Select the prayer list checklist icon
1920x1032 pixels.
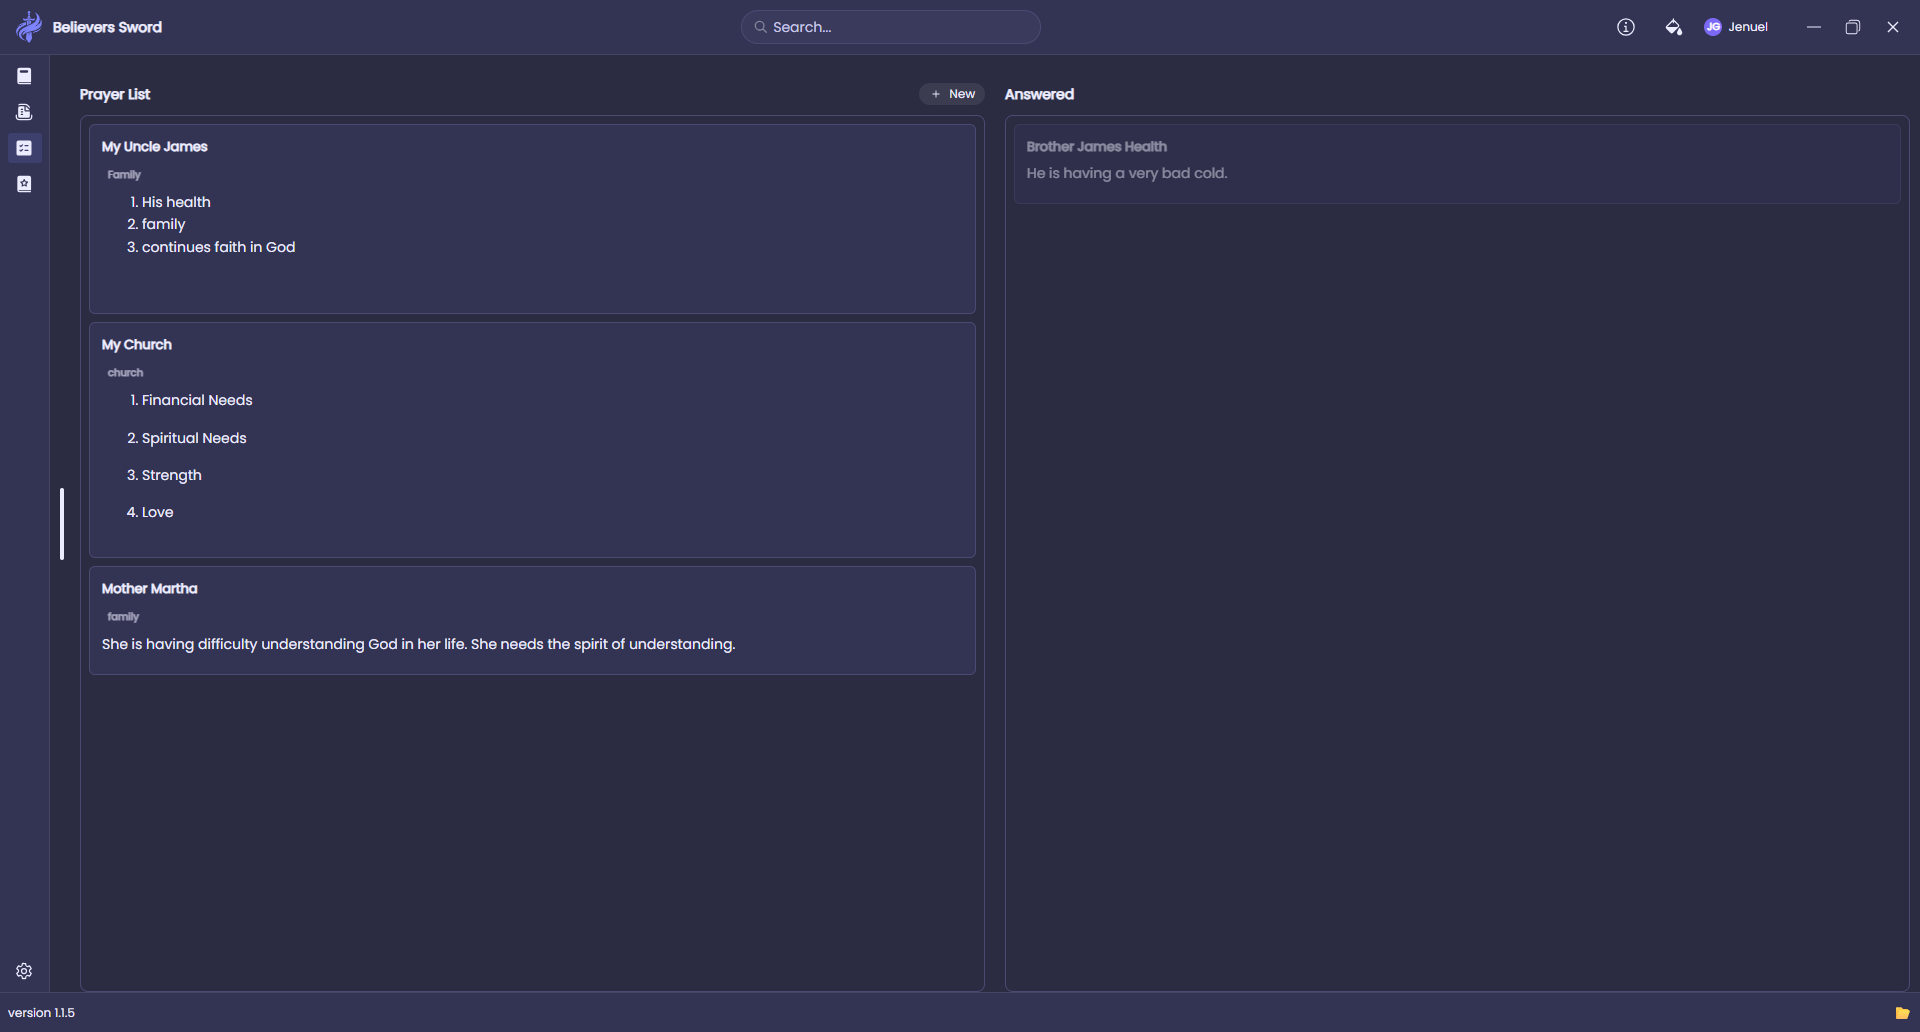point(24,148)
